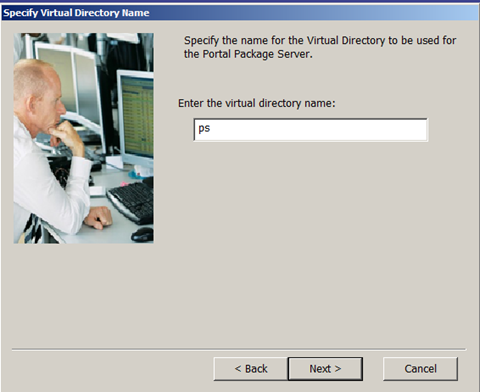The height and width of the screenshot is (392, 480).
Task: Click the man's hand resting on the desk
Action: pyautogui.click(x=98, y=217)
